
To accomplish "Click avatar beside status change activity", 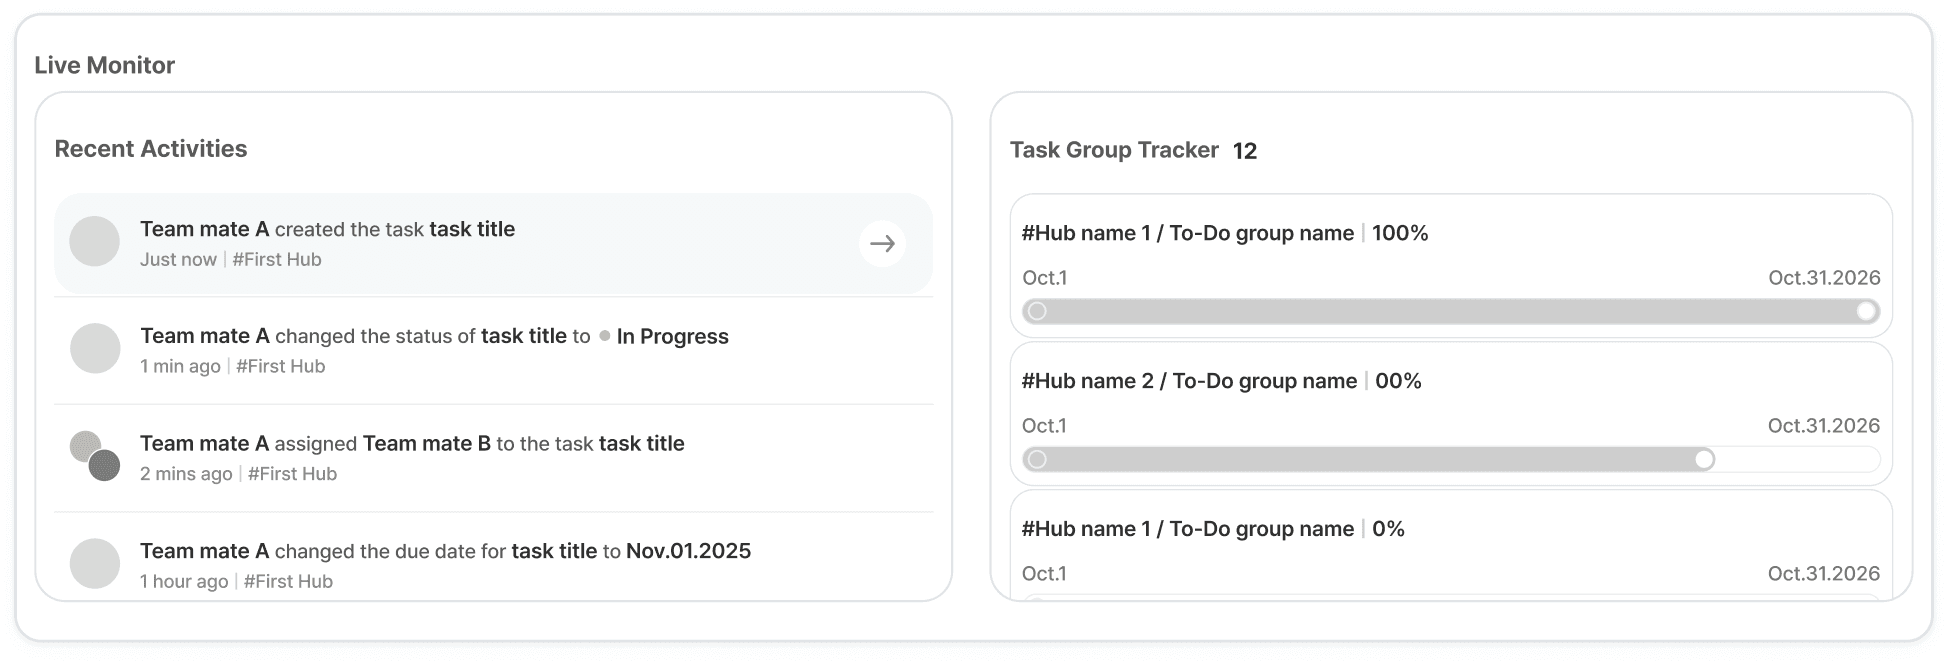I will (95, 348).
